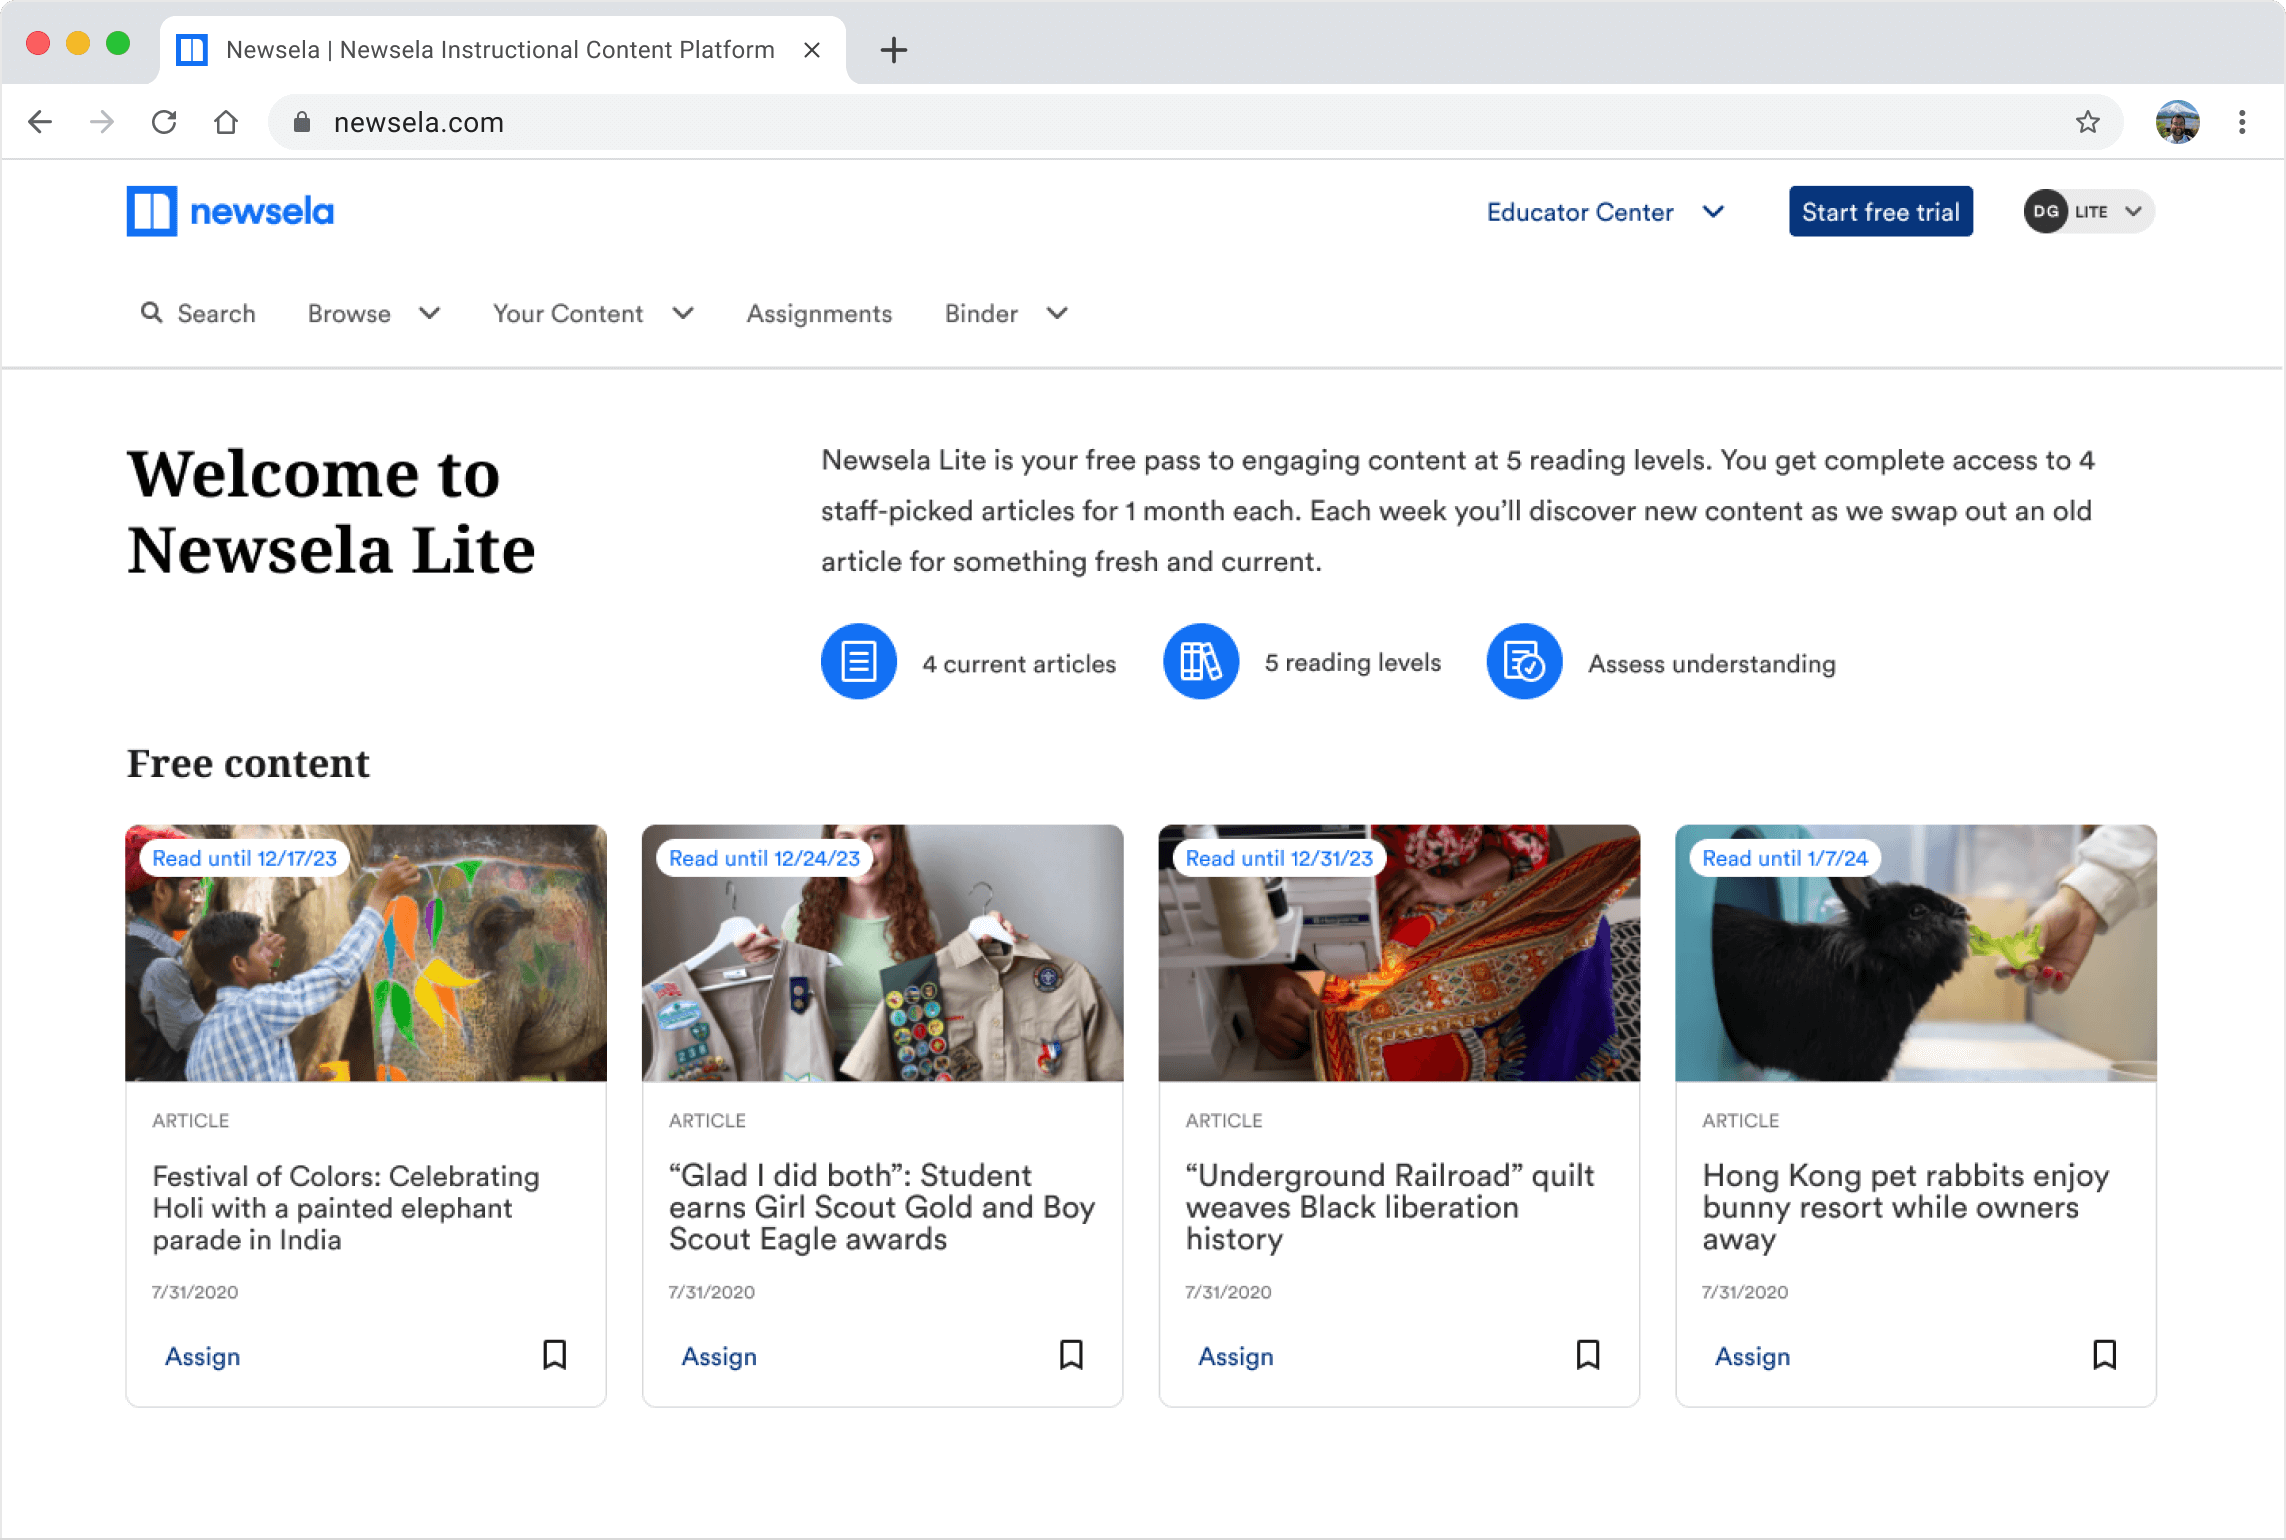Click the Read until 1/7/24 badge
Screen dimensions: 2286x1540
1785,858
